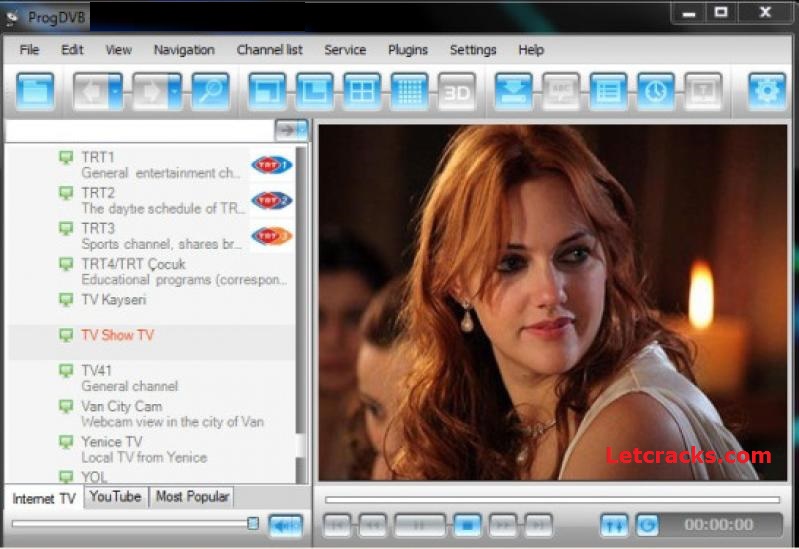Select the small window layout icon

(x=268, y=92)
